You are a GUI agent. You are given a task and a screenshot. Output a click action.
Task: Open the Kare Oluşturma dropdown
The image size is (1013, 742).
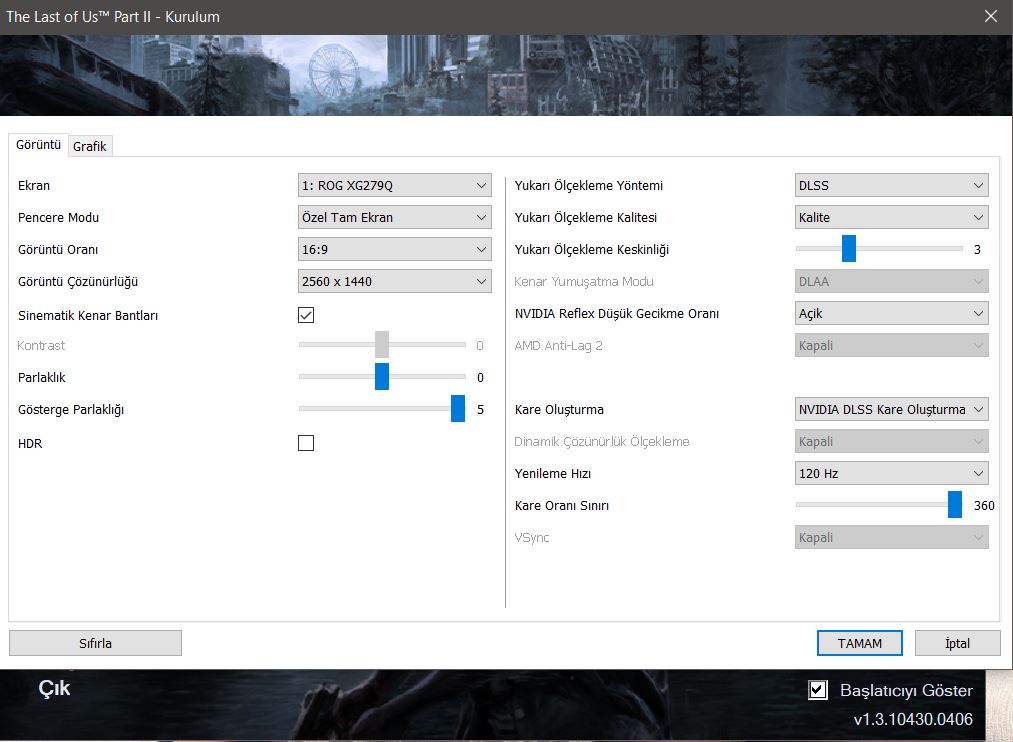pyautogui.click(x=892, y=409)
